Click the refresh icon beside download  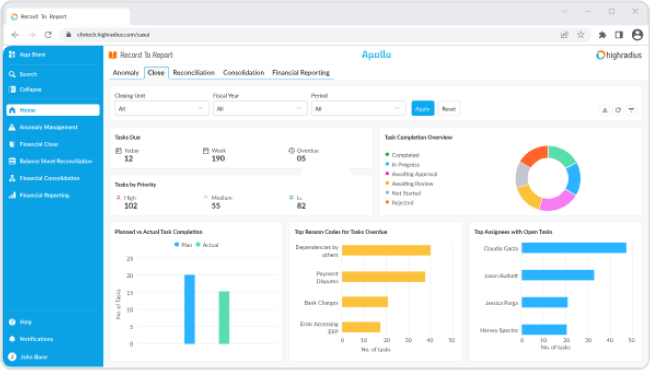[x=618, y=110]
